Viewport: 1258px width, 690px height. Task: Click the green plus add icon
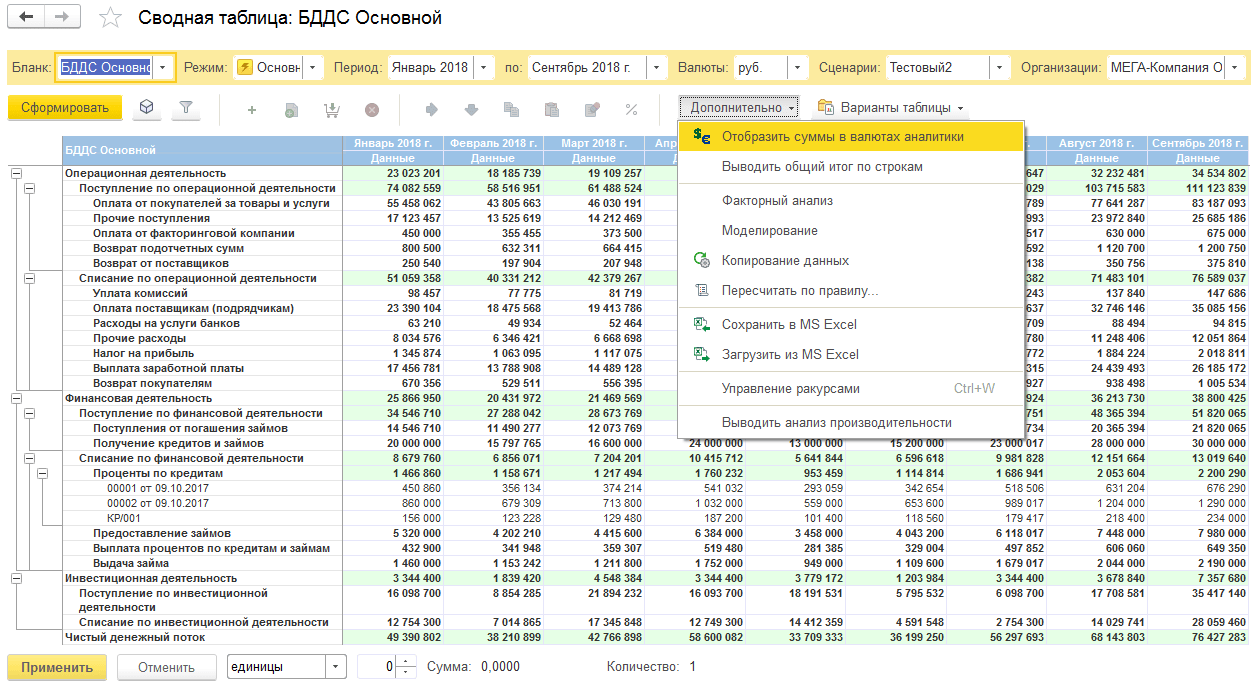click(x=251, y=109)
